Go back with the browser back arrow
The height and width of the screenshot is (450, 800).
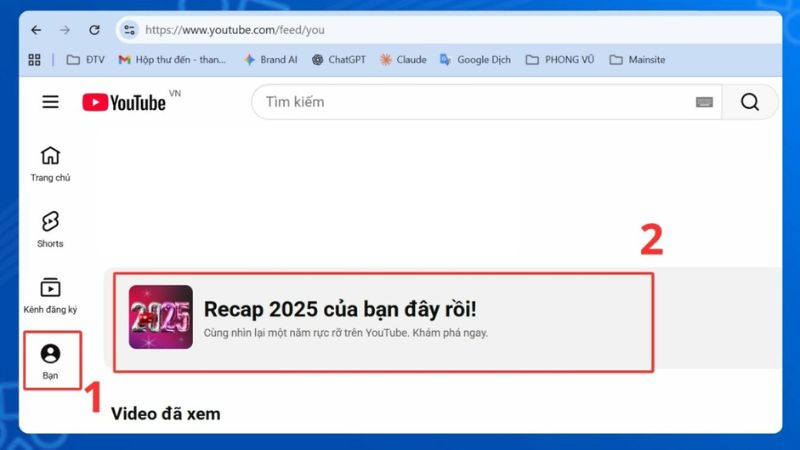pyautogui.click(x=36, y=30)
